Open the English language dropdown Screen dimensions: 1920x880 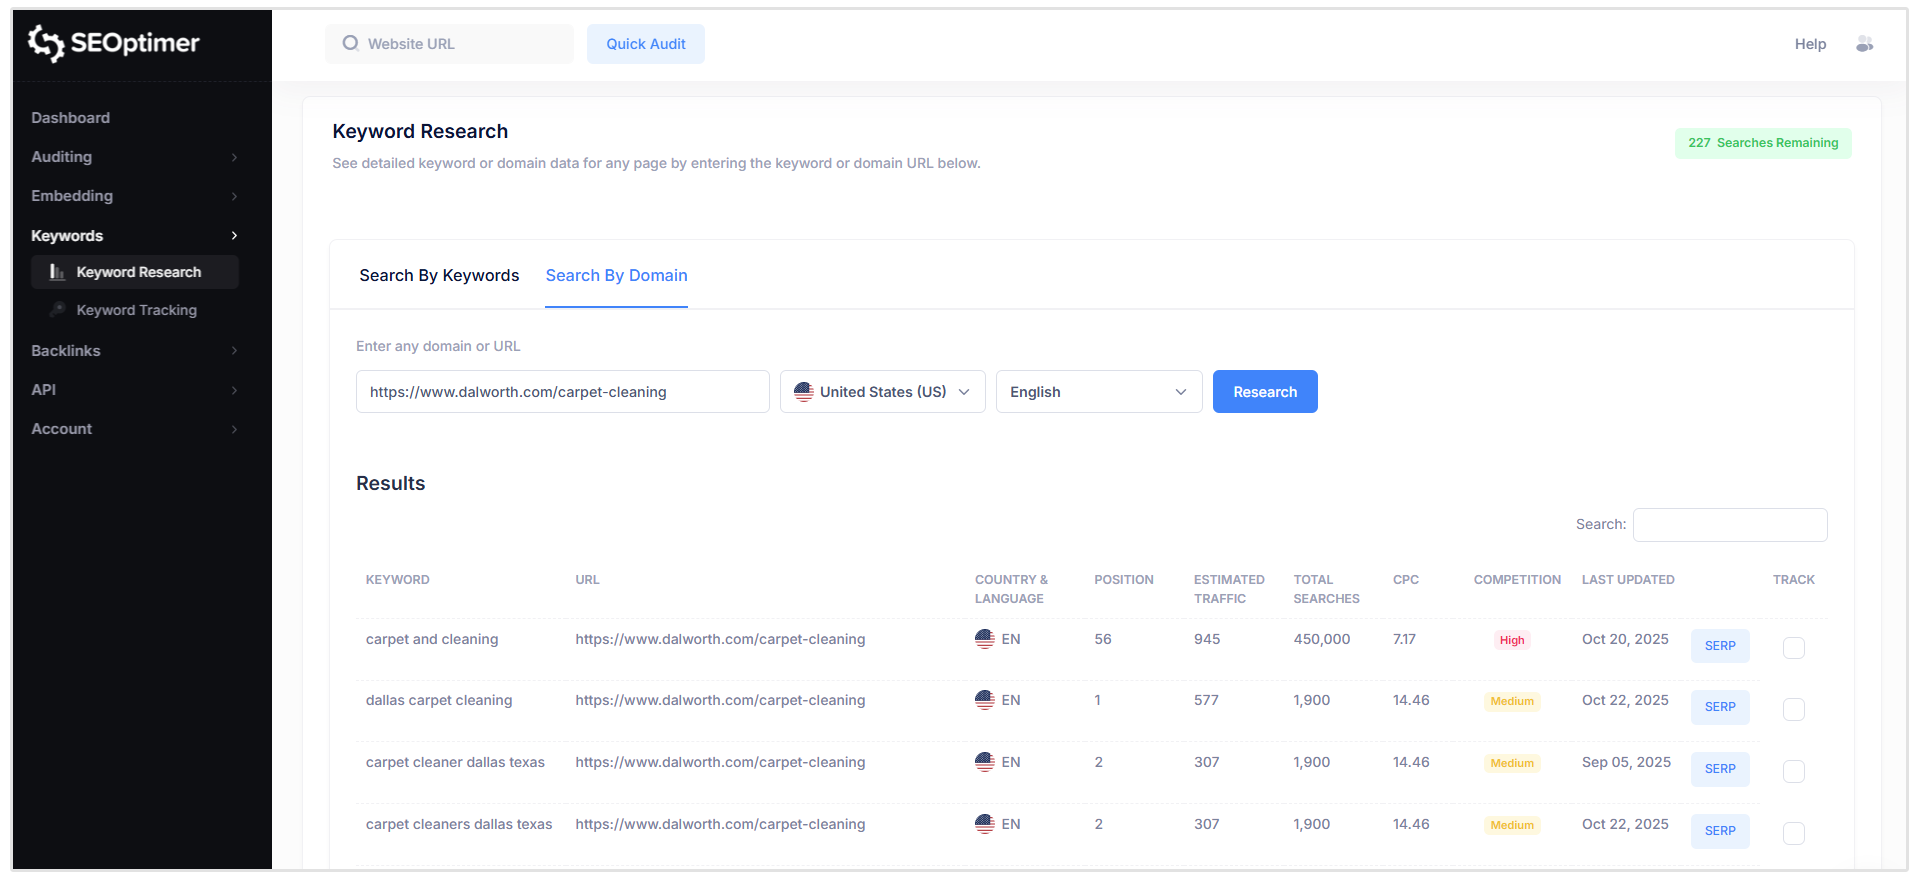[x=1098, y=392]
